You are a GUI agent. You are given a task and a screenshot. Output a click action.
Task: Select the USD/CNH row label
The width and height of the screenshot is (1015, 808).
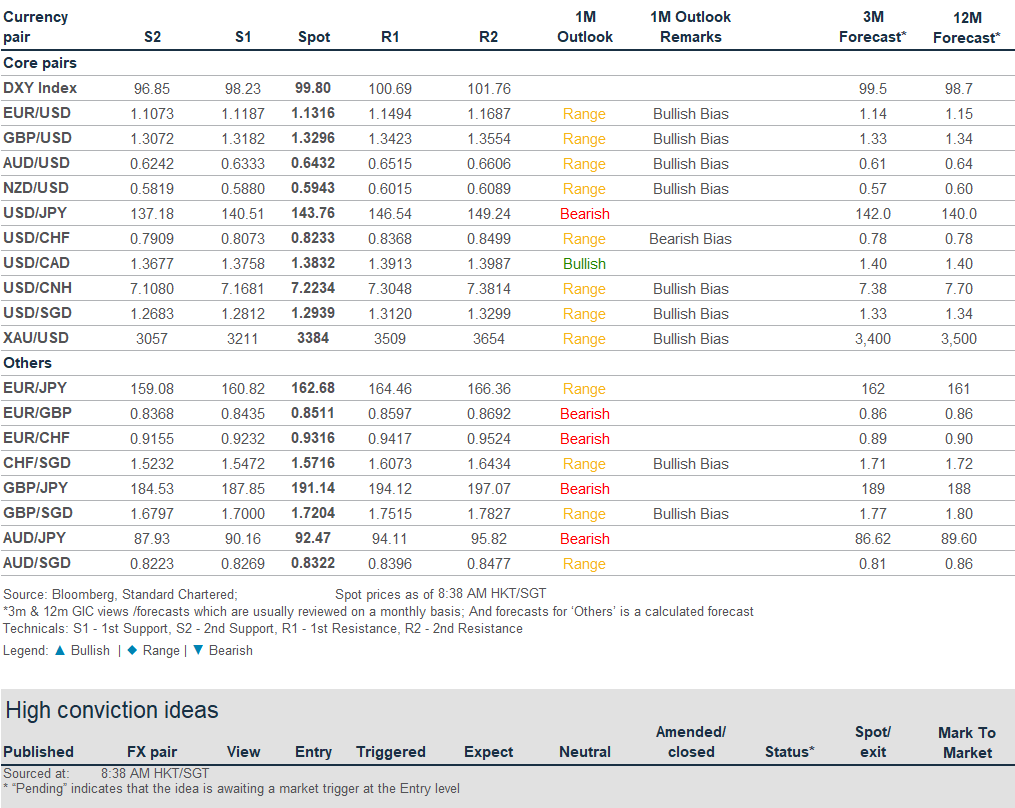(38, 287)
